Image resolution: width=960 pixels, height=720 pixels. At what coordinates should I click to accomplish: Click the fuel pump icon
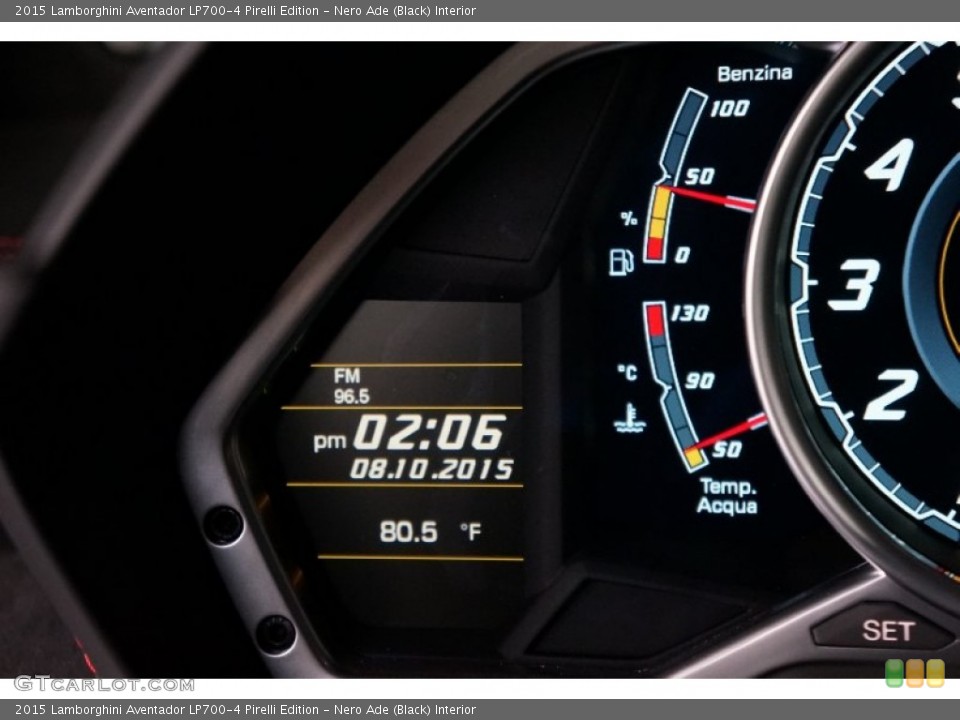[x=621, y=262]
